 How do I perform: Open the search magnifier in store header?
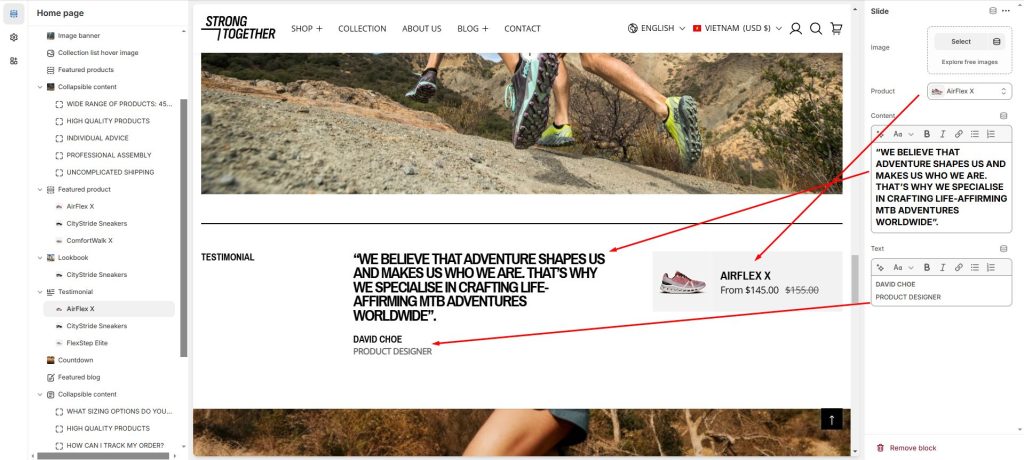coord(816,29)
